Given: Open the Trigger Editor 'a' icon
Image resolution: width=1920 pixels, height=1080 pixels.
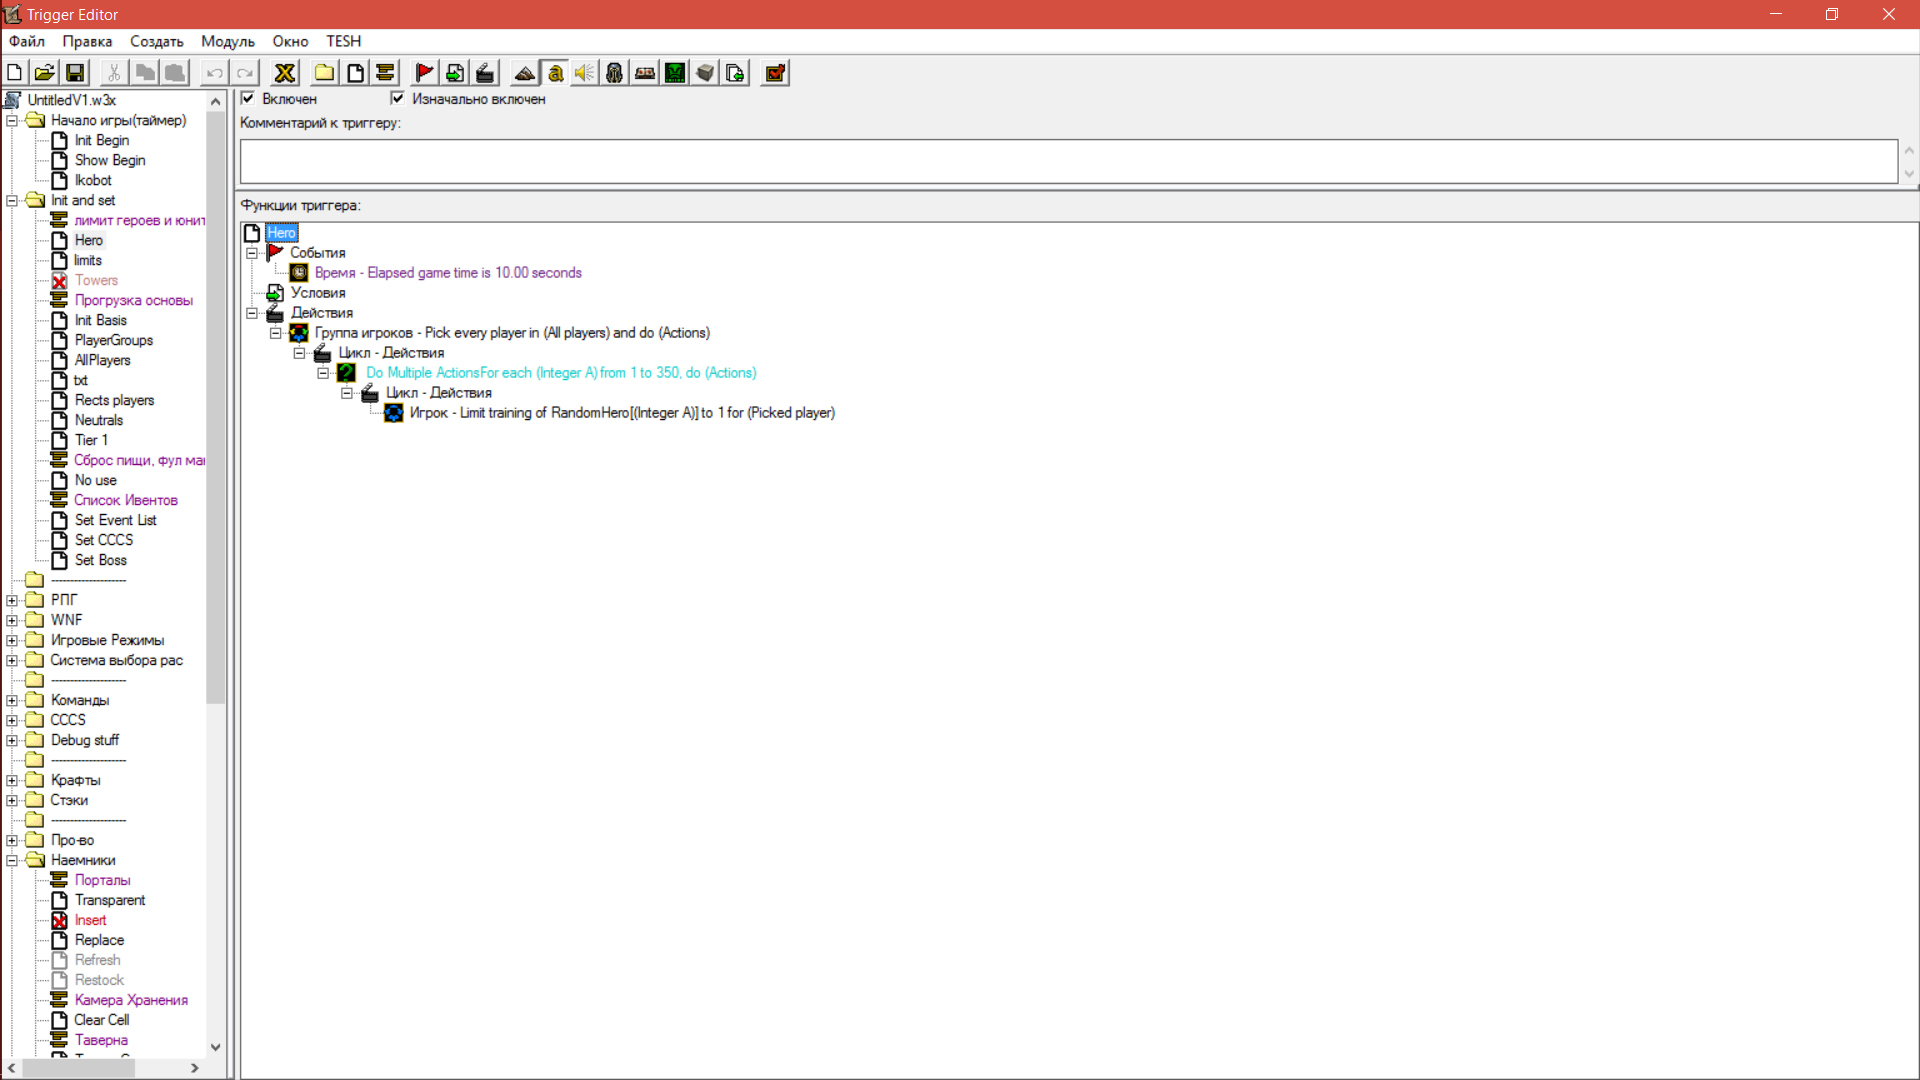Looking at the screenshot, I should pos(555,72).
